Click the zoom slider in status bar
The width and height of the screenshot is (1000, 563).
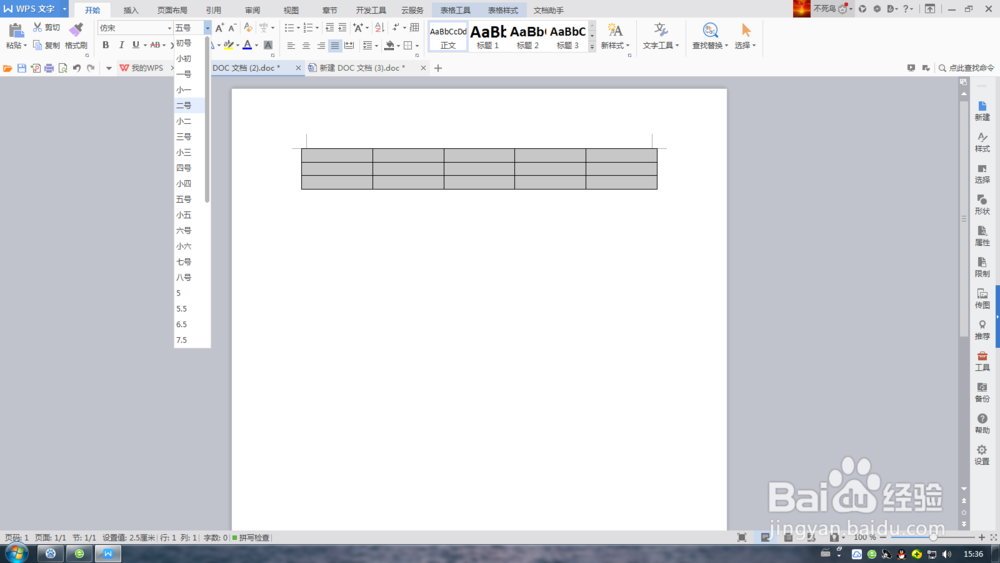932,538
